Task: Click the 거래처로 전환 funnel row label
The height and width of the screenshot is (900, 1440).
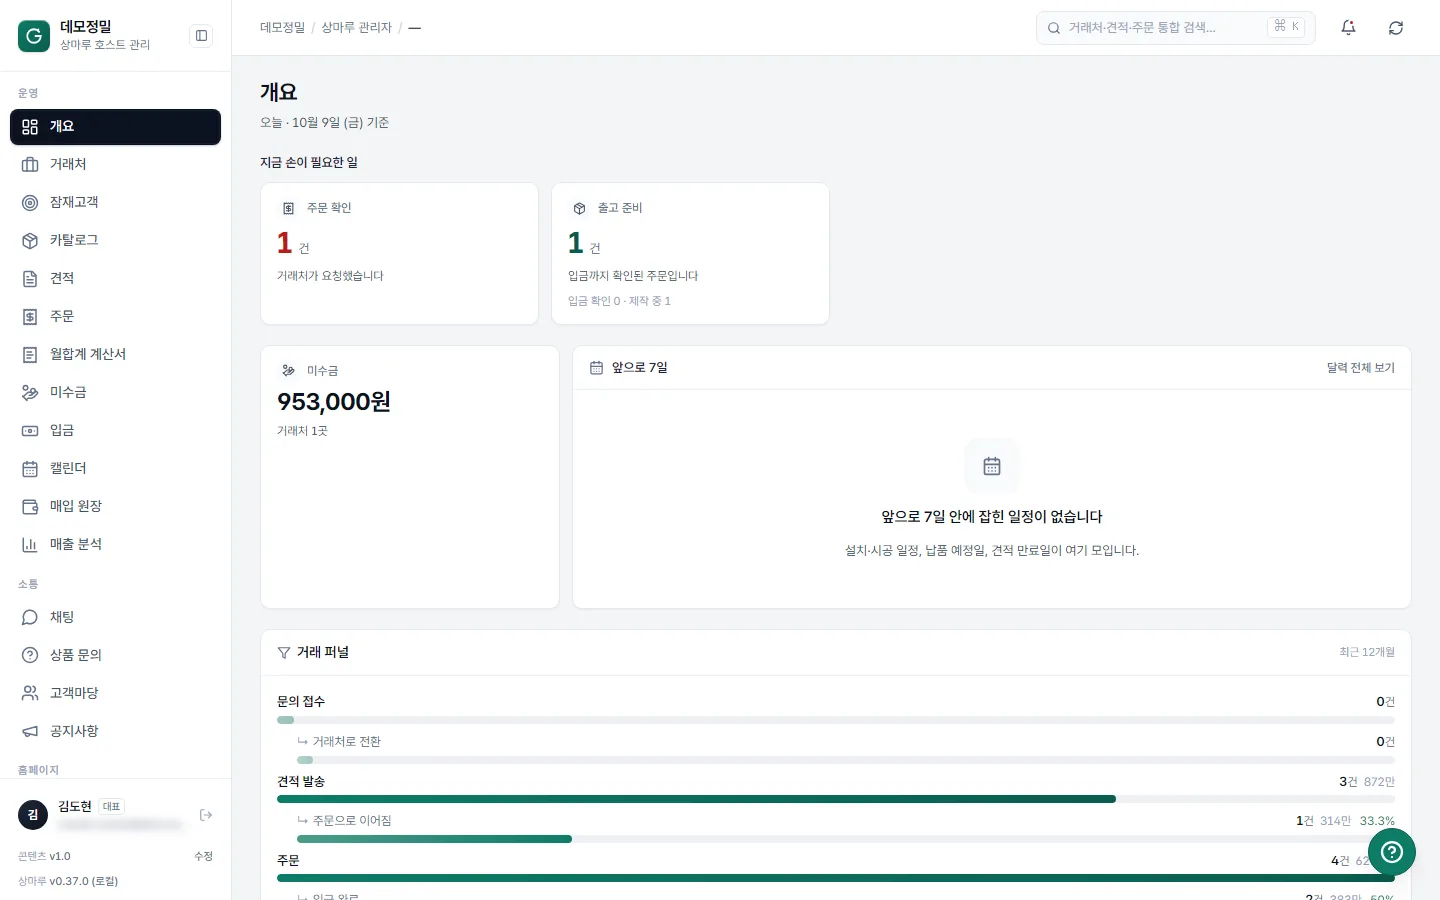Action: (x=347, y=742)
